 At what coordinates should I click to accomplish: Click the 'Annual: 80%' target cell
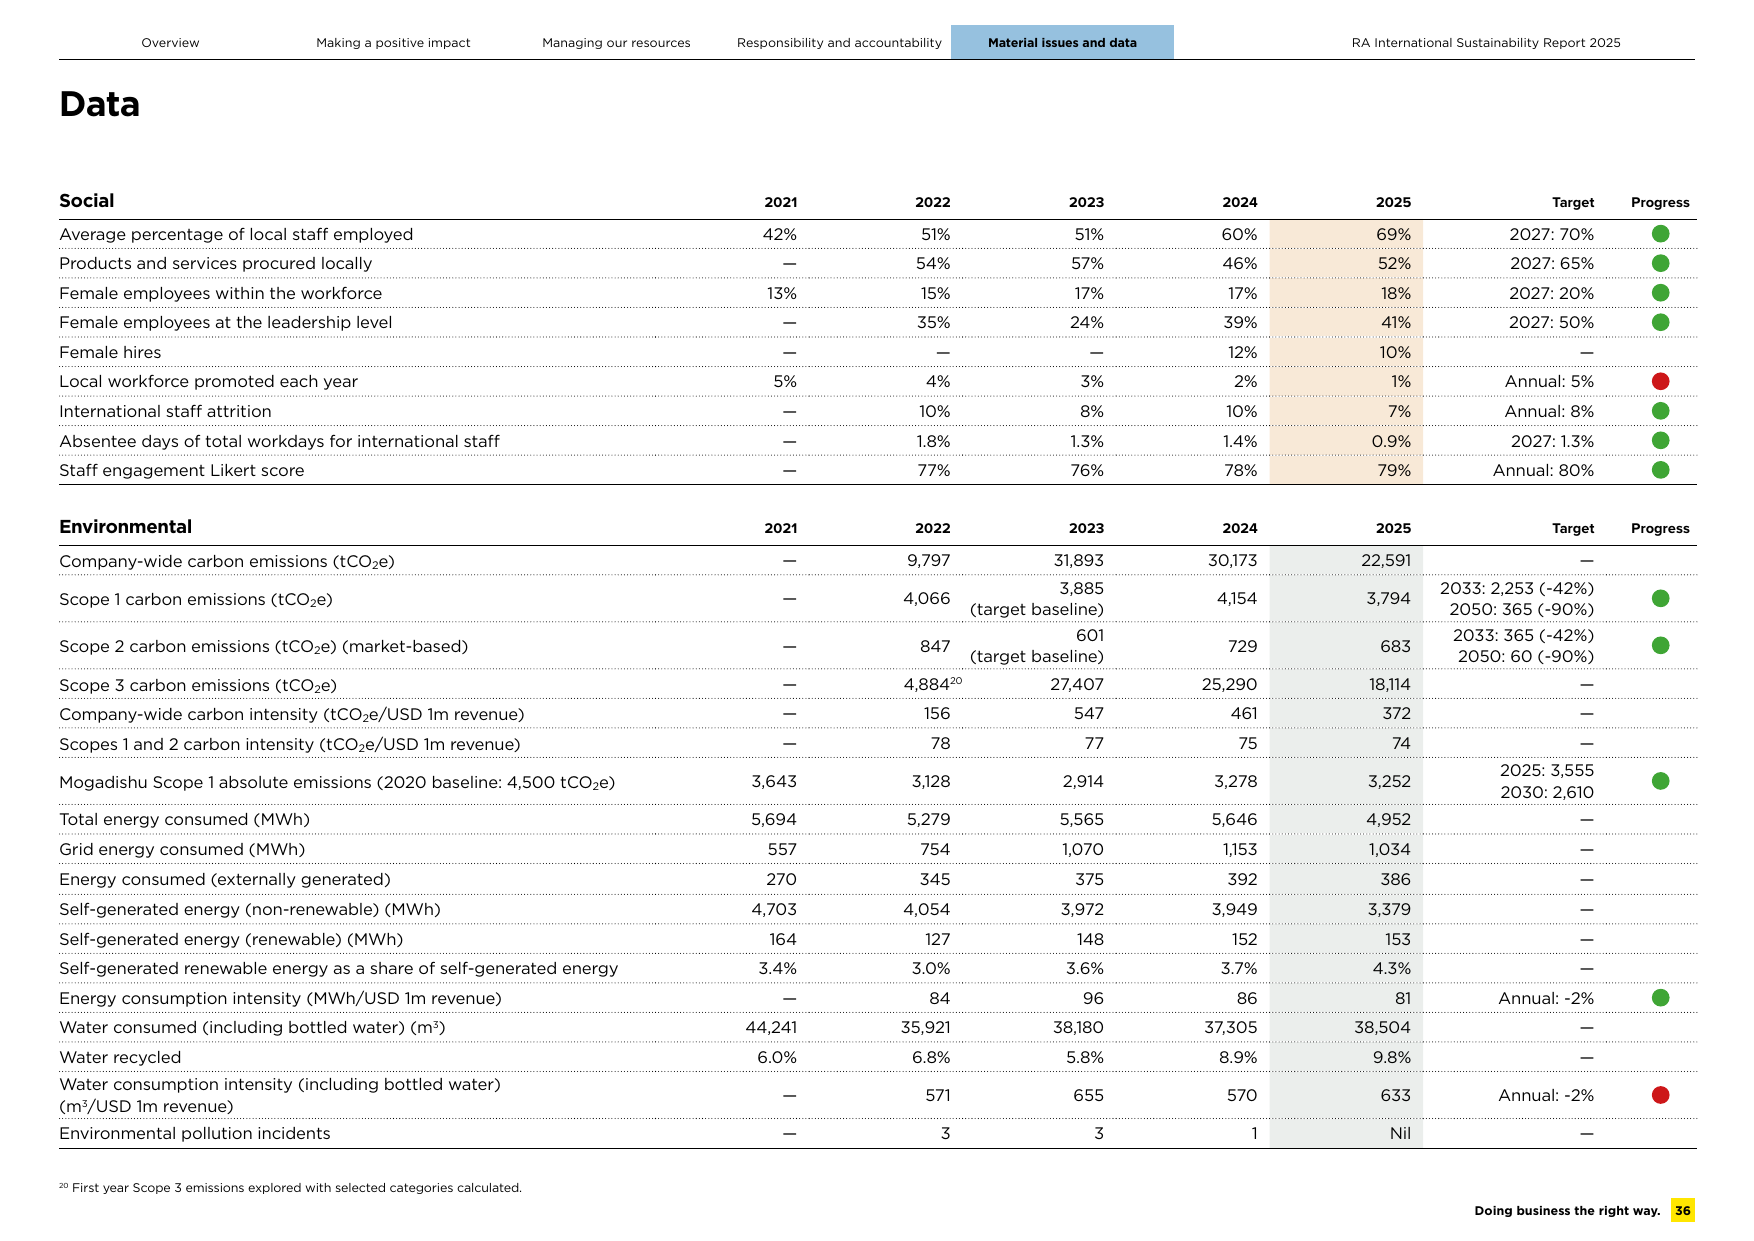1544,470
